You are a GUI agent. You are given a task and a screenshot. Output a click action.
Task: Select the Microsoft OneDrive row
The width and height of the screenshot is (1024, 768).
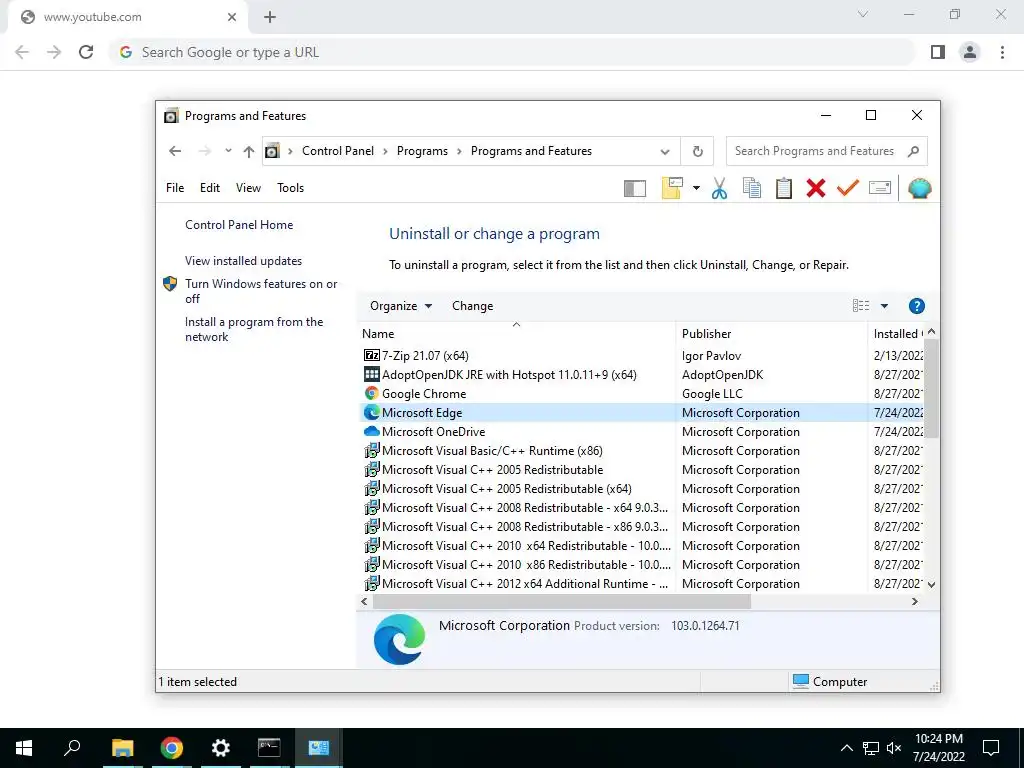pos(643,432)
